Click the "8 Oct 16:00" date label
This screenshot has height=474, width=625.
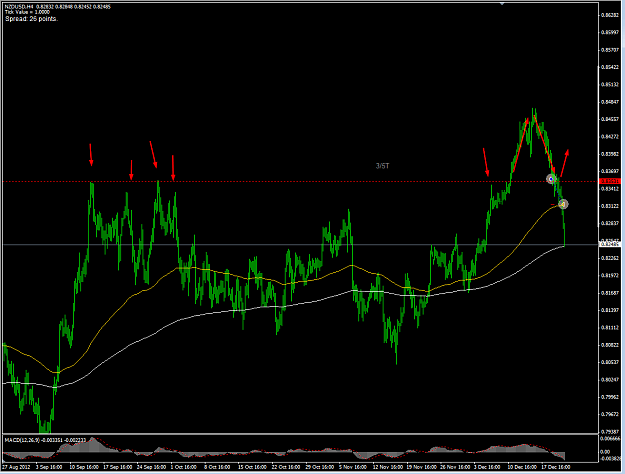(217, 466)
